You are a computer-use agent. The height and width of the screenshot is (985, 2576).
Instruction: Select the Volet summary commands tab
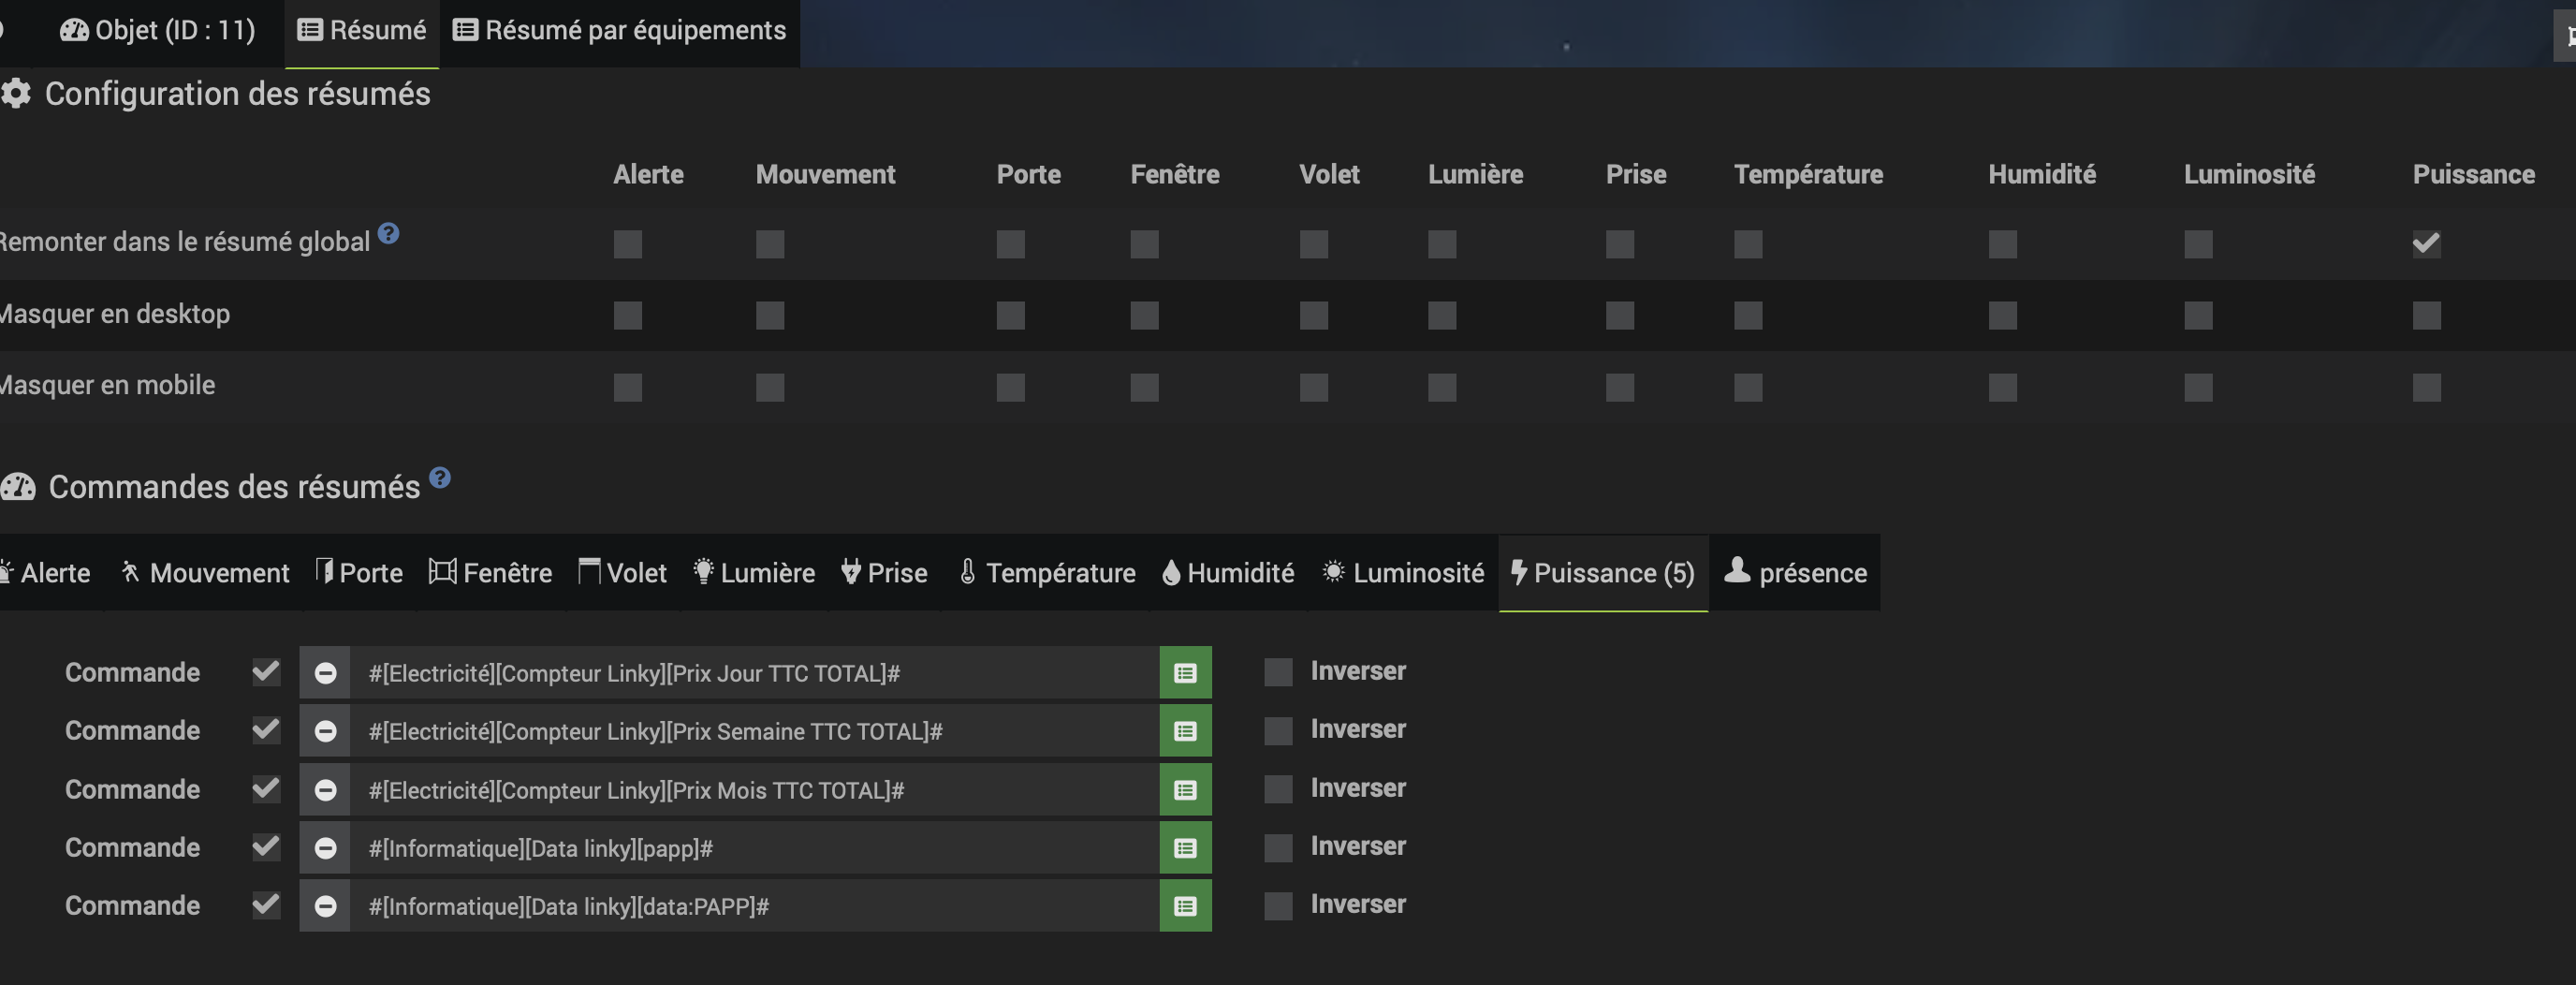[622, 573]
